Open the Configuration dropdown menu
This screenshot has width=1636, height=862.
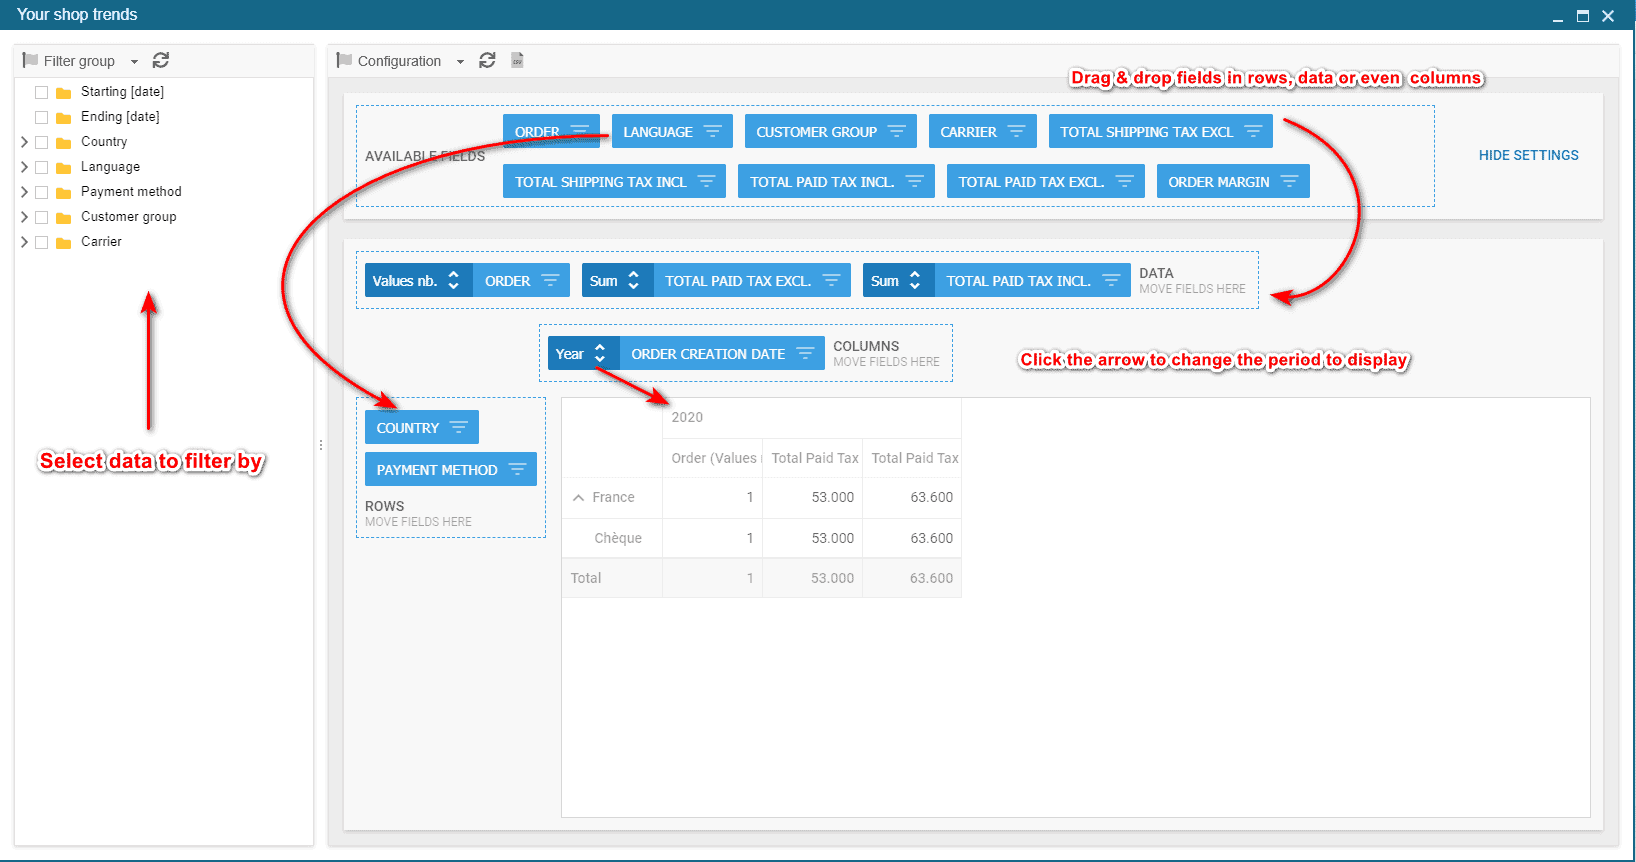pos(460,62)
